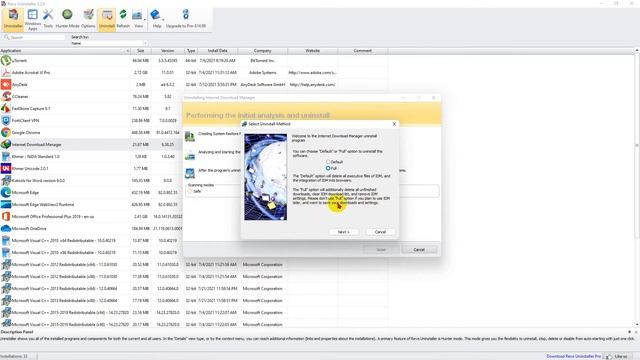The height and width of the screenshot is (360, 640).
Task: Select the Default uninstall radio option
Action: [x=328, y=162]
